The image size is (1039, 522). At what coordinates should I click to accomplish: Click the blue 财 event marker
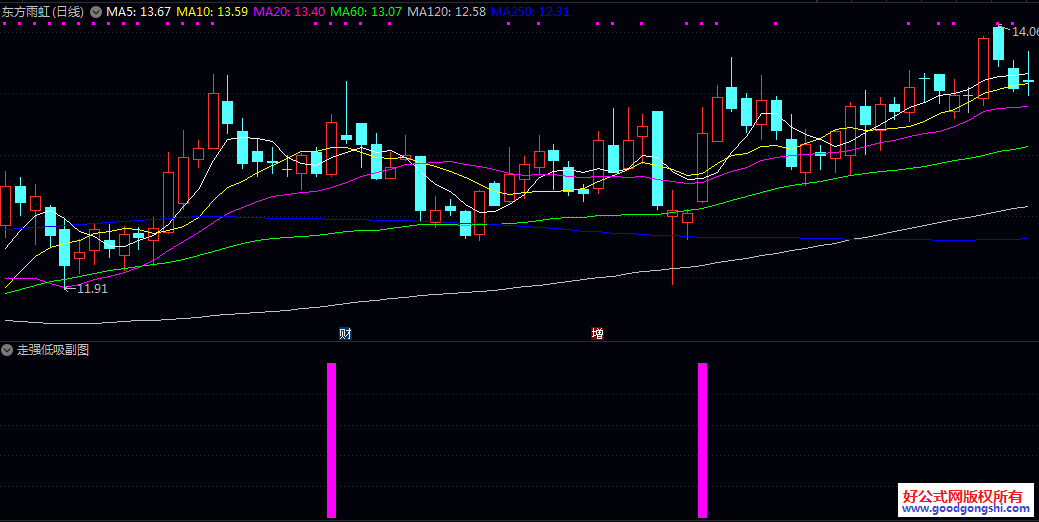(345, 333)
